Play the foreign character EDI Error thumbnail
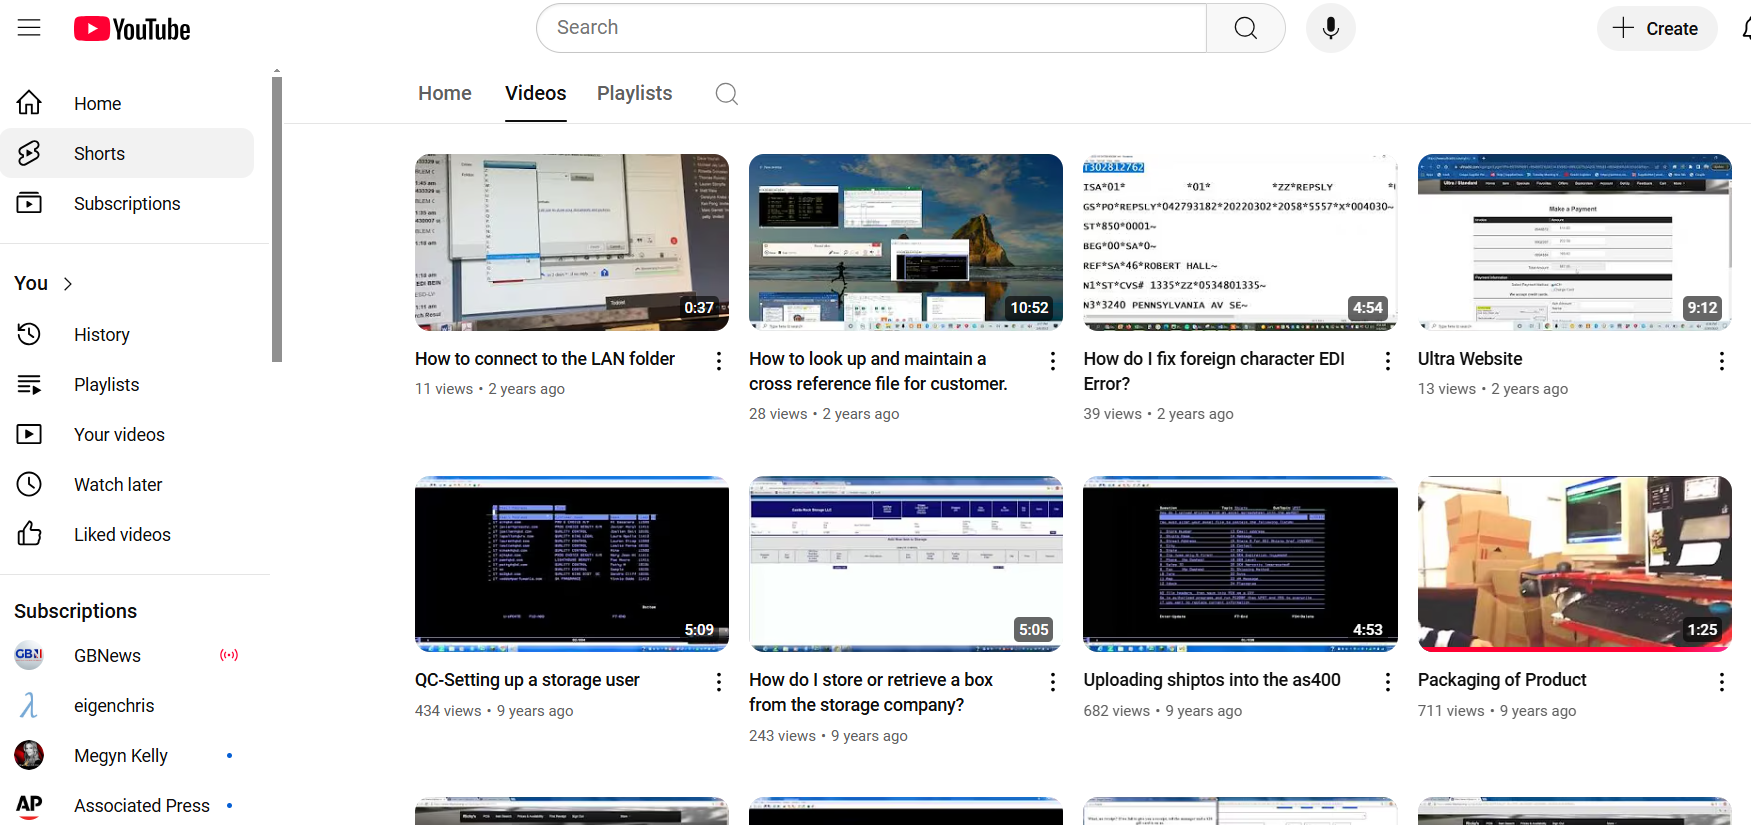This screenshot has width=1751, height=825. click(1239, 242)
